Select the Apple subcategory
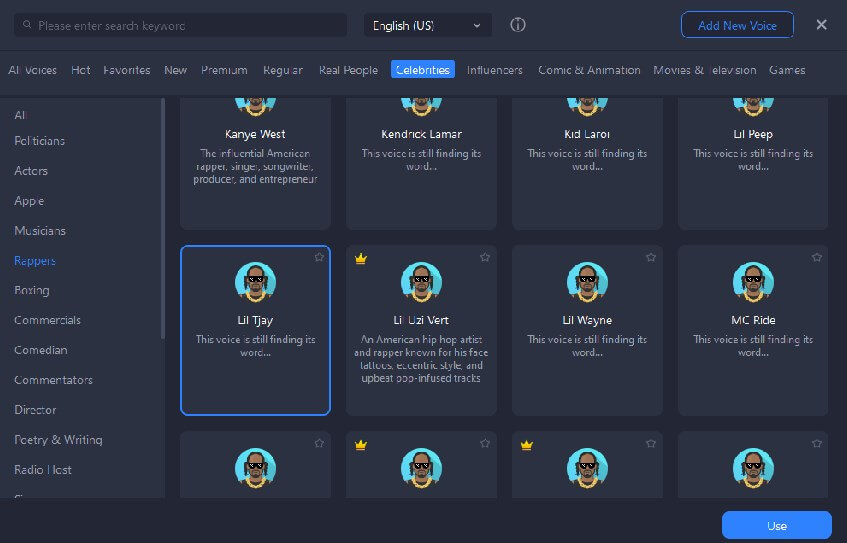The width and height of the screenshot is (847, 543). [29, 201]
